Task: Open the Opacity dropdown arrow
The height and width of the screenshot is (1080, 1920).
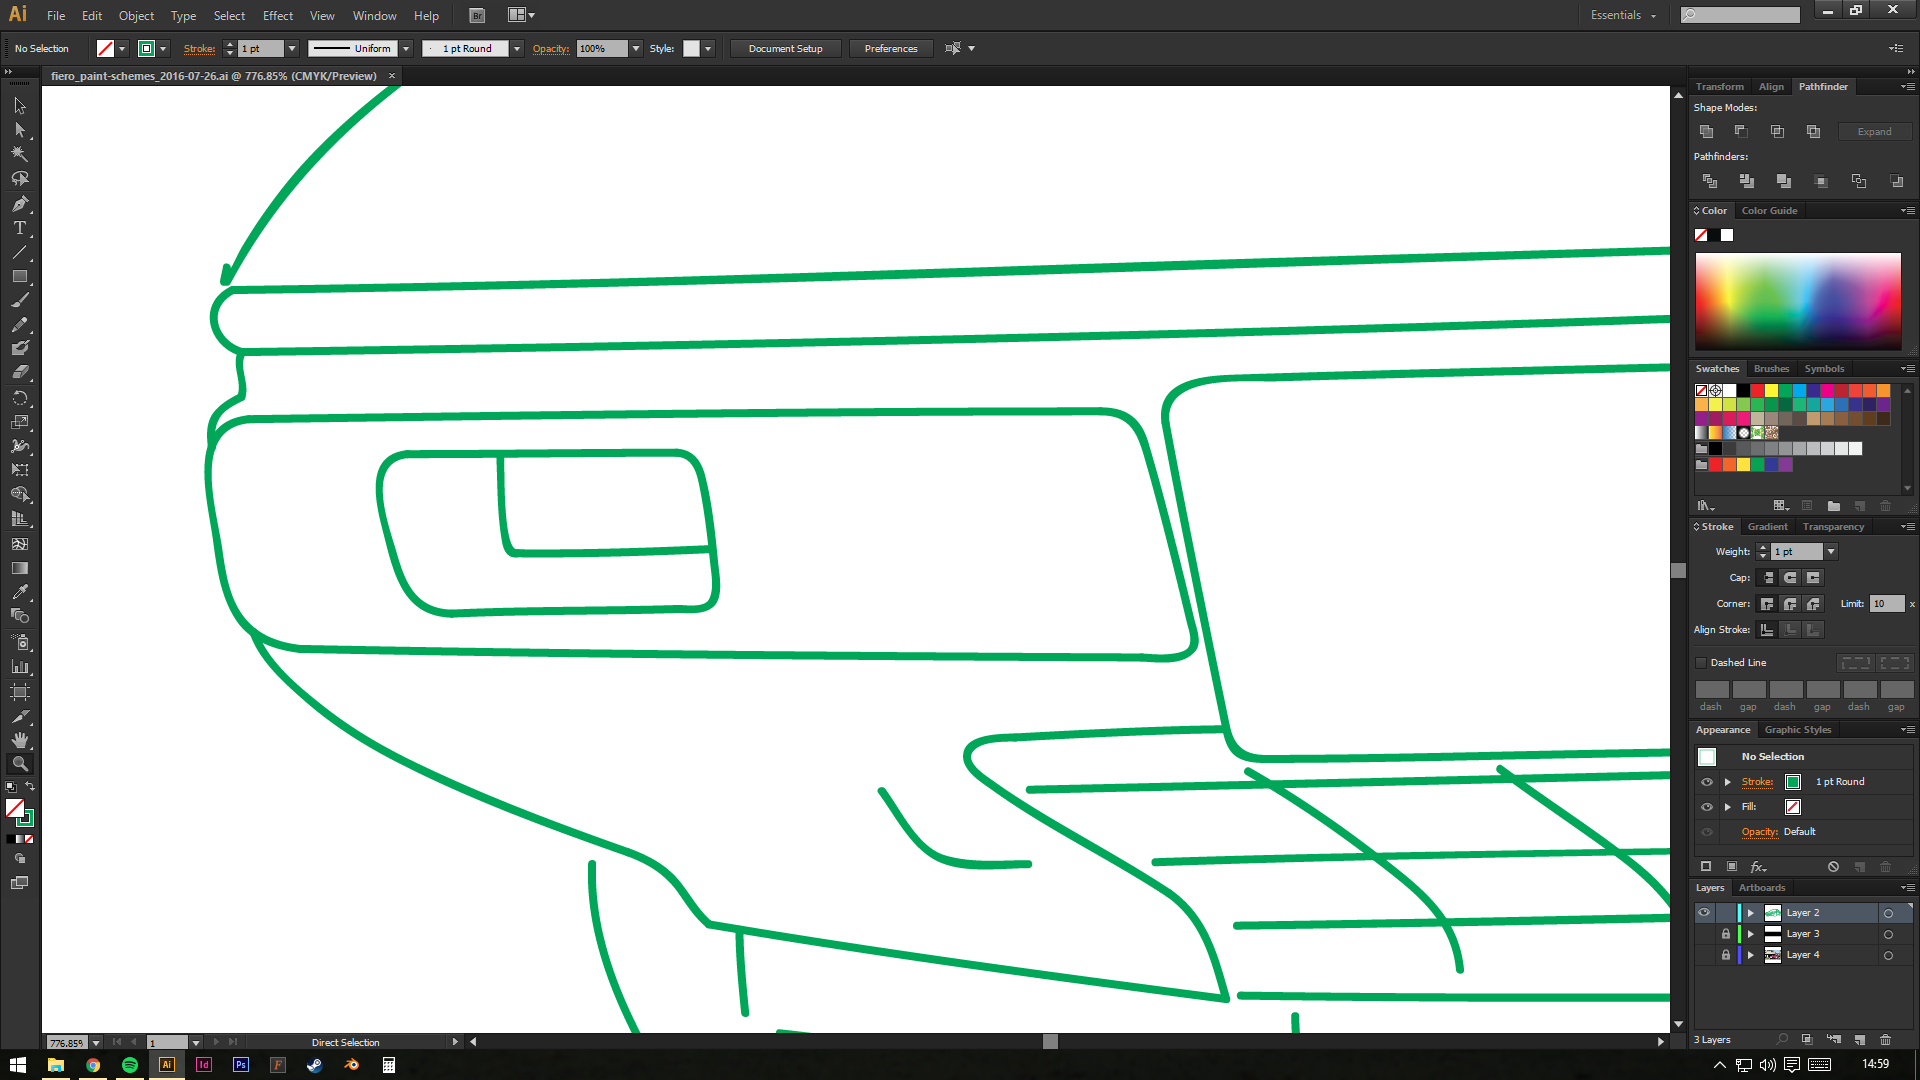Action: coord(635,48)
